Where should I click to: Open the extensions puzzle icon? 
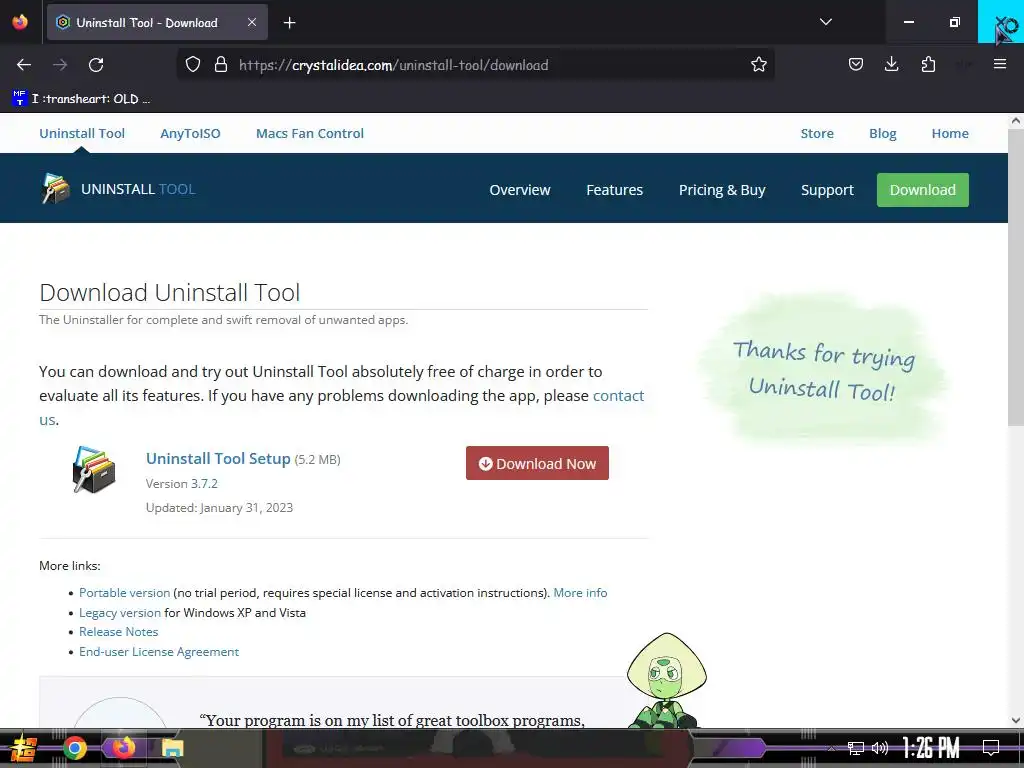928,64
